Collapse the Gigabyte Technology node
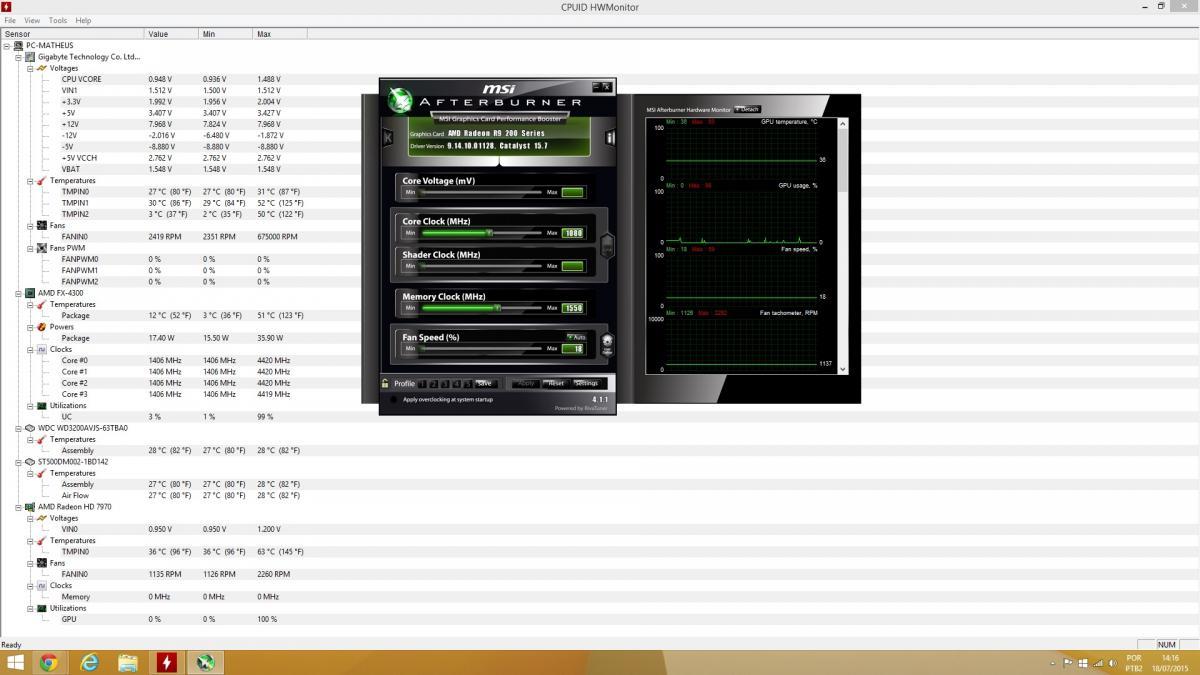The image size is (1200, 675). tap(18, 57)
